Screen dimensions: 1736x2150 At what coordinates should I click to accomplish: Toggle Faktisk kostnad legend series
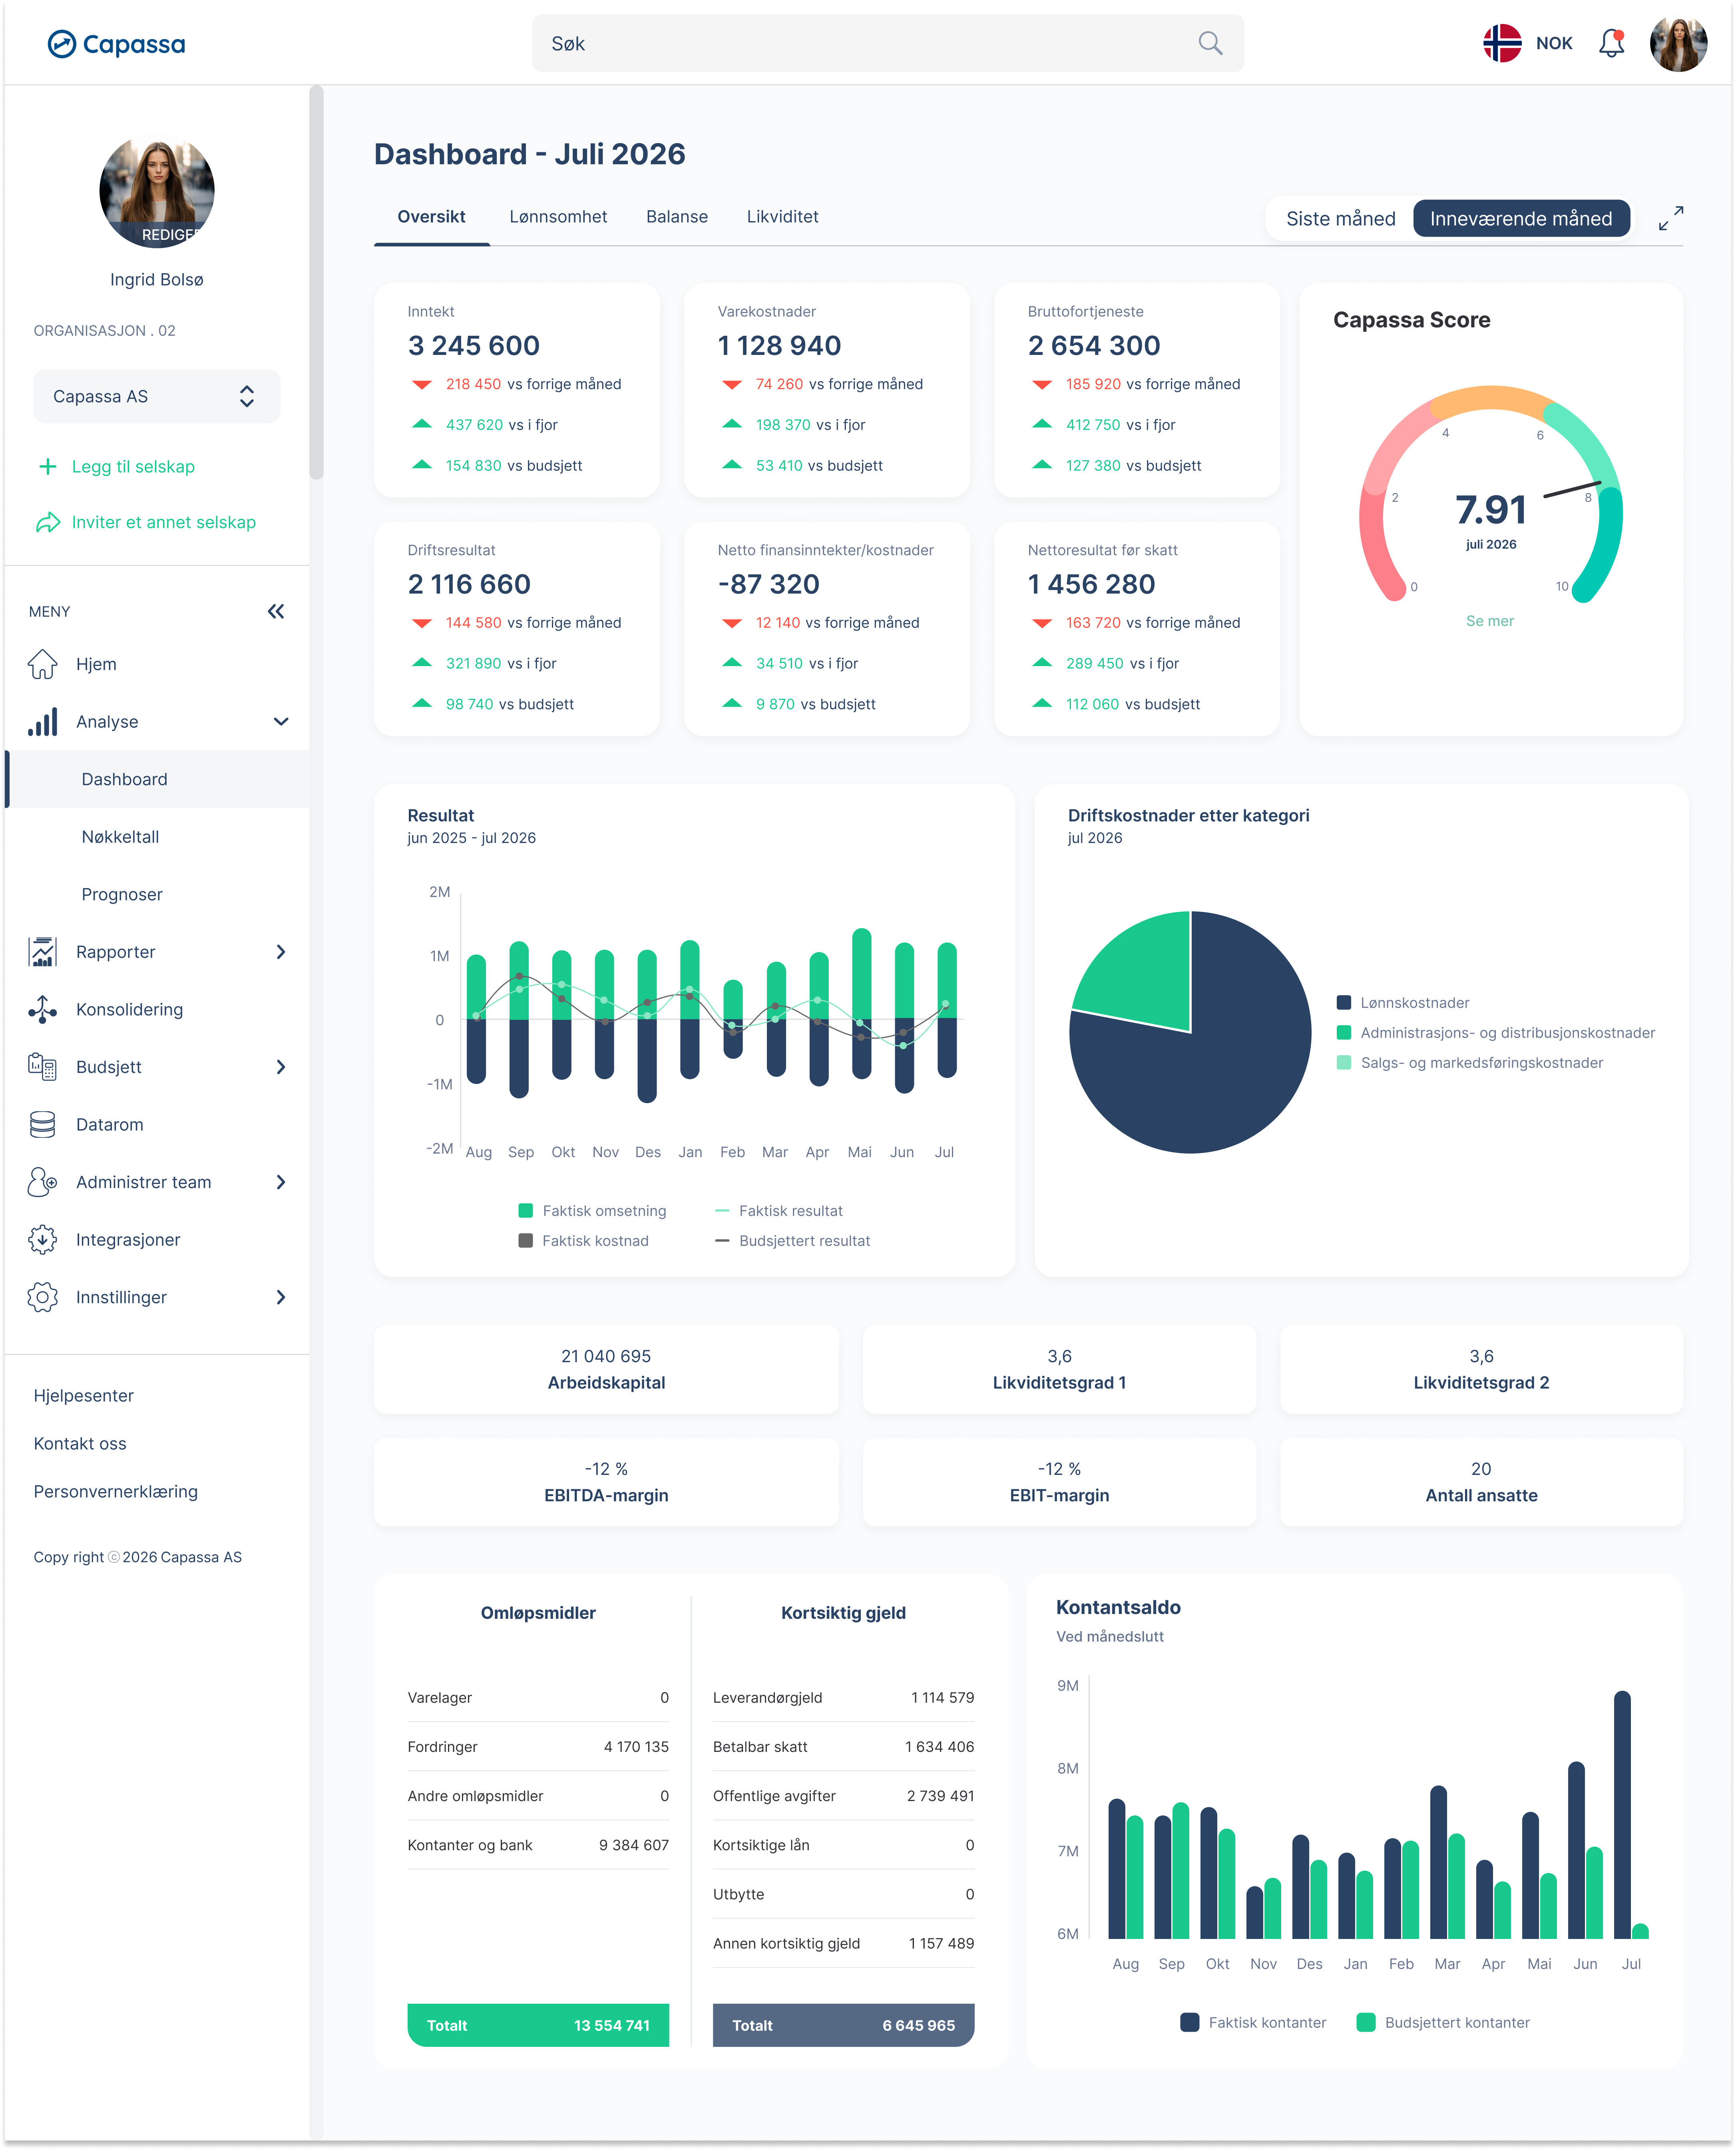tap(584, 1241)
